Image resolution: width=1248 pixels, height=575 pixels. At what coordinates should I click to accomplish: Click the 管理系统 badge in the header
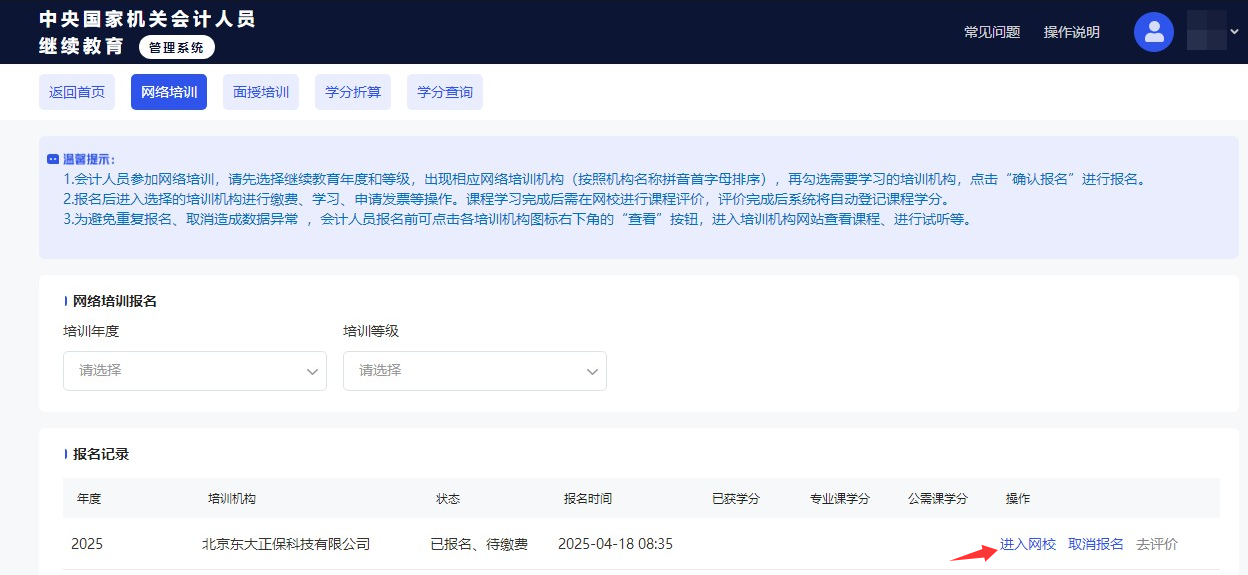coord(176,47)
